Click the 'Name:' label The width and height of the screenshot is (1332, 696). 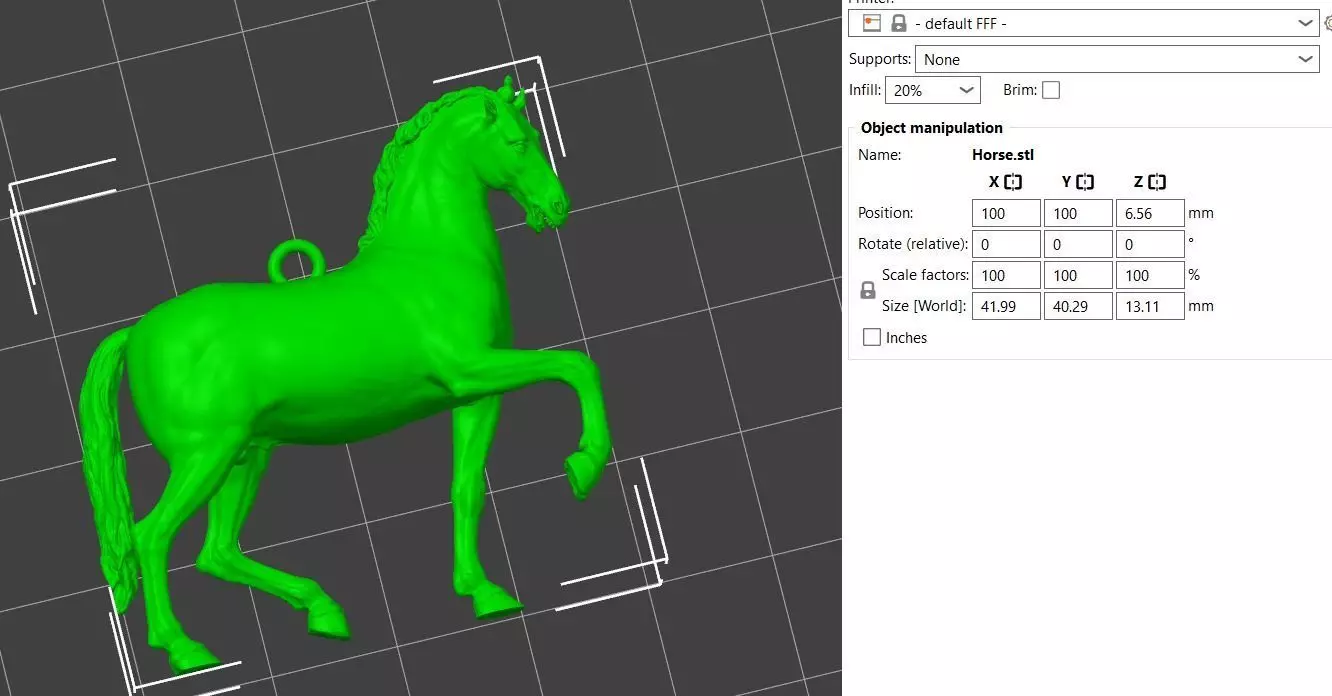click(879, 155)
